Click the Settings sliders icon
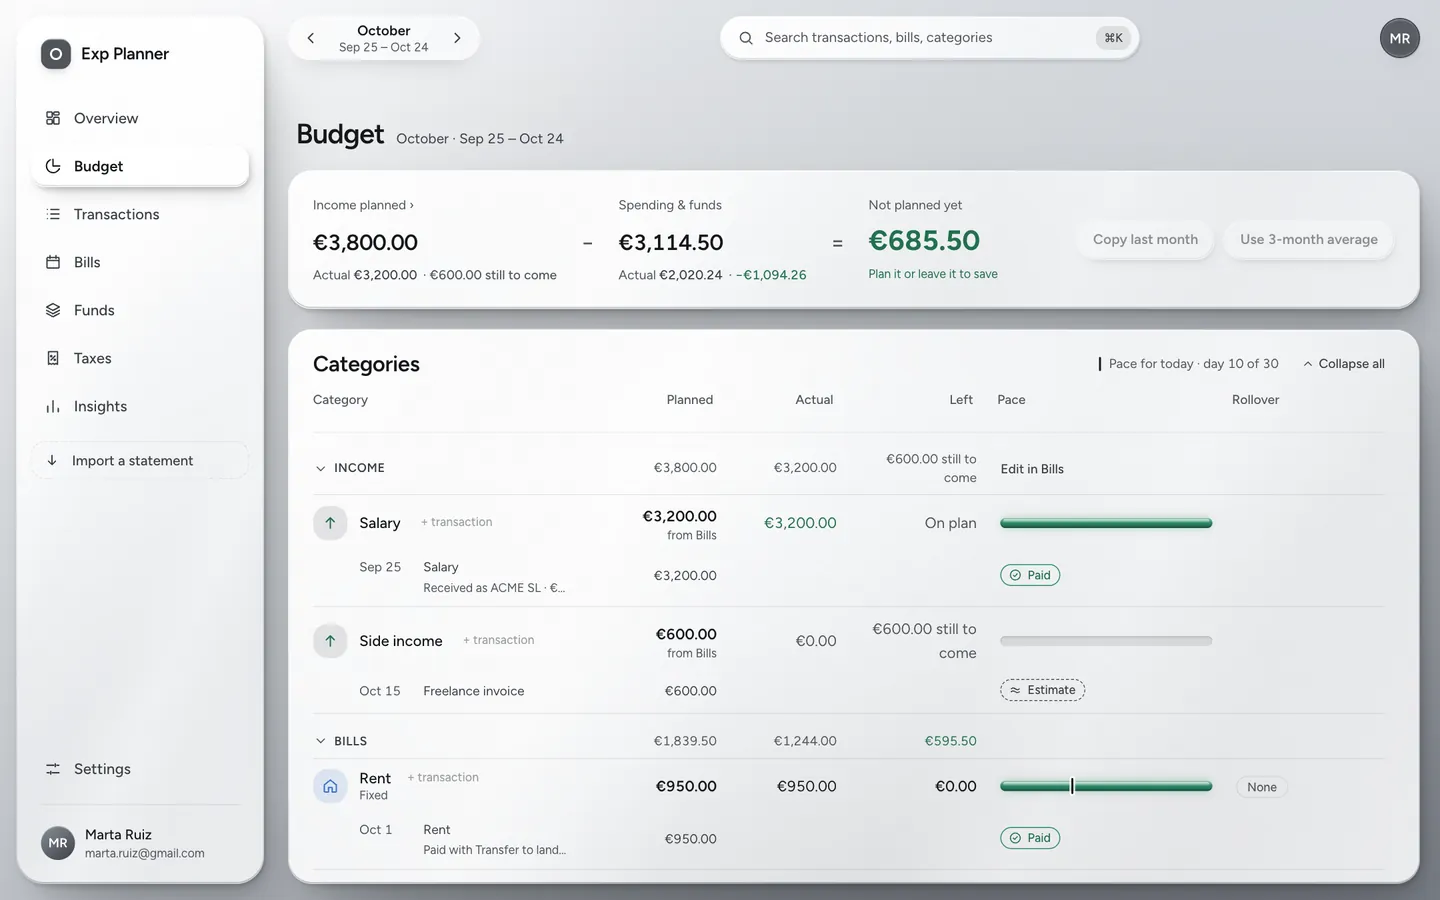 53,769
